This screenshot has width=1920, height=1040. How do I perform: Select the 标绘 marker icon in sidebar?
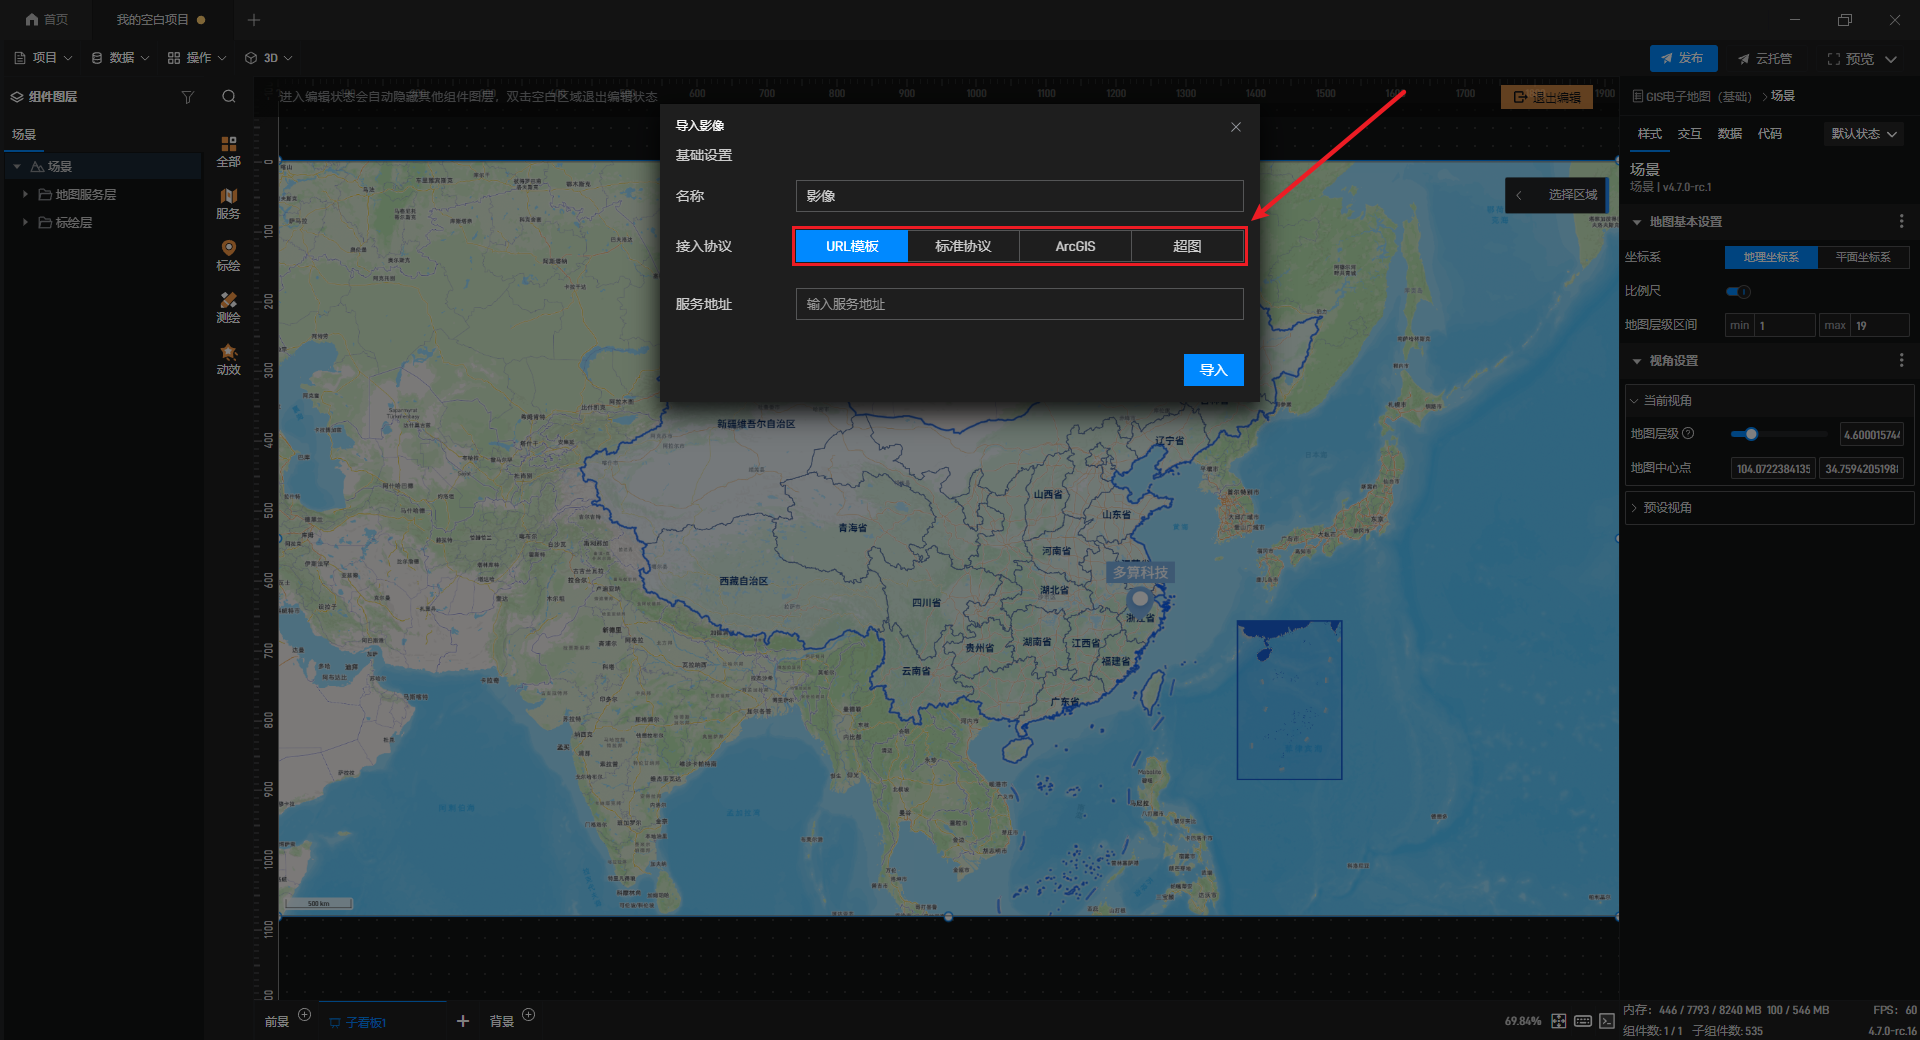228,255
